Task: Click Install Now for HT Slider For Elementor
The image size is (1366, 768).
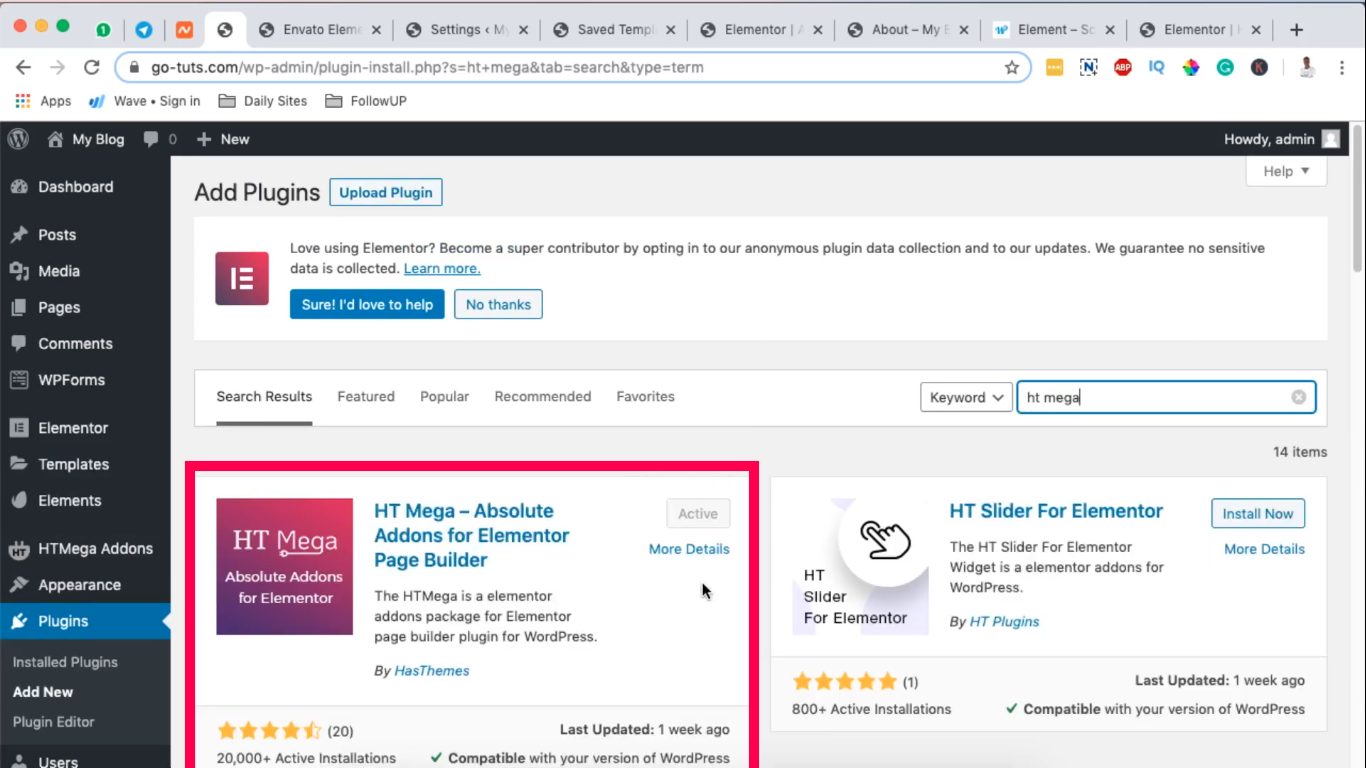Action: (x=1258, y=514)
